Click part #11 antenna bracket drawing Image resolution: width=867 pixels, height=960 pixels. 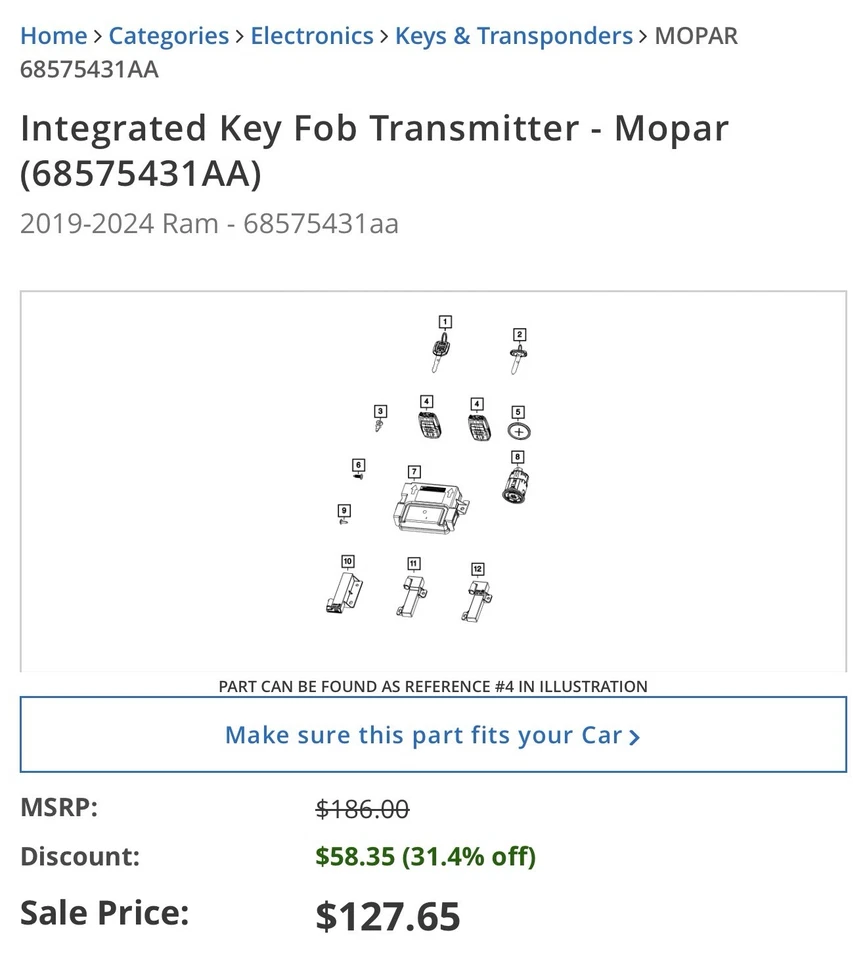(411, 596)
